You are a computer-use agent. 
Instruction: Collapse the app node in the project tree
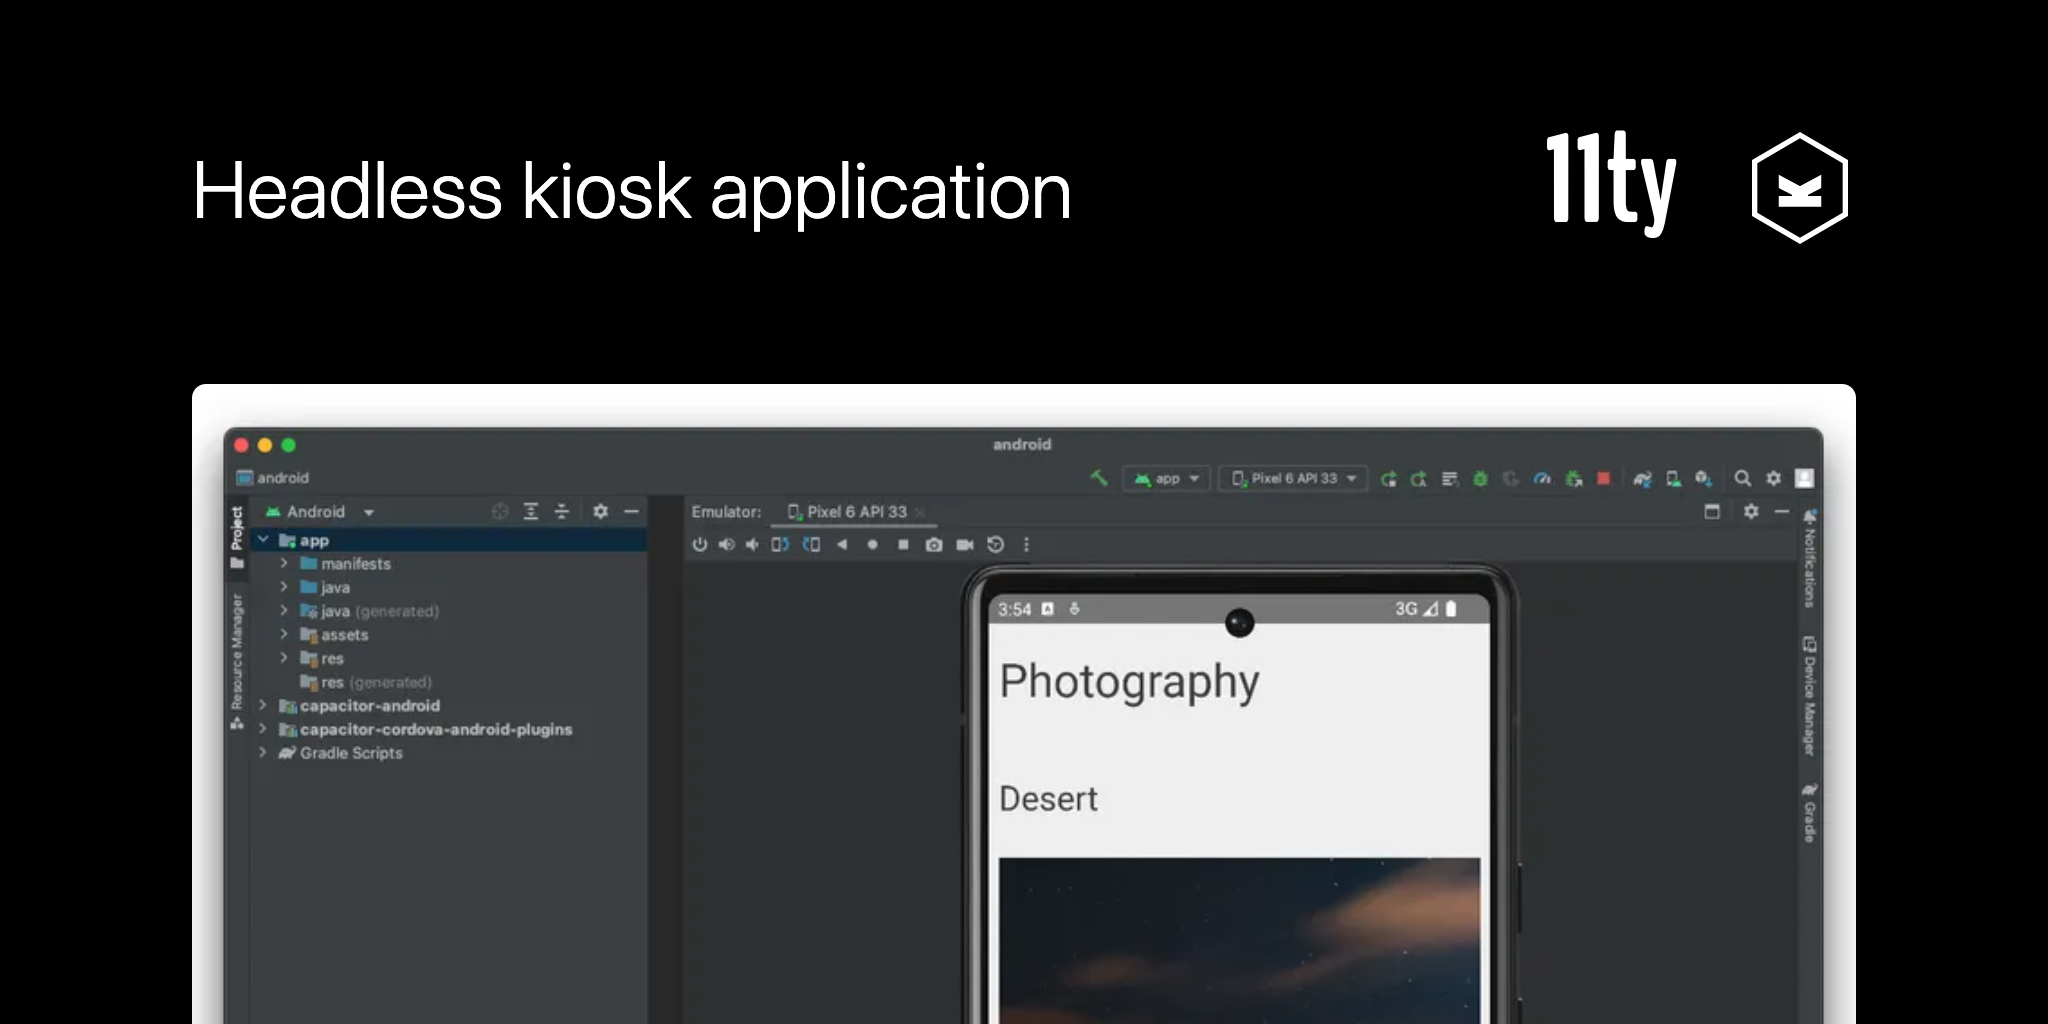point(263,540)
